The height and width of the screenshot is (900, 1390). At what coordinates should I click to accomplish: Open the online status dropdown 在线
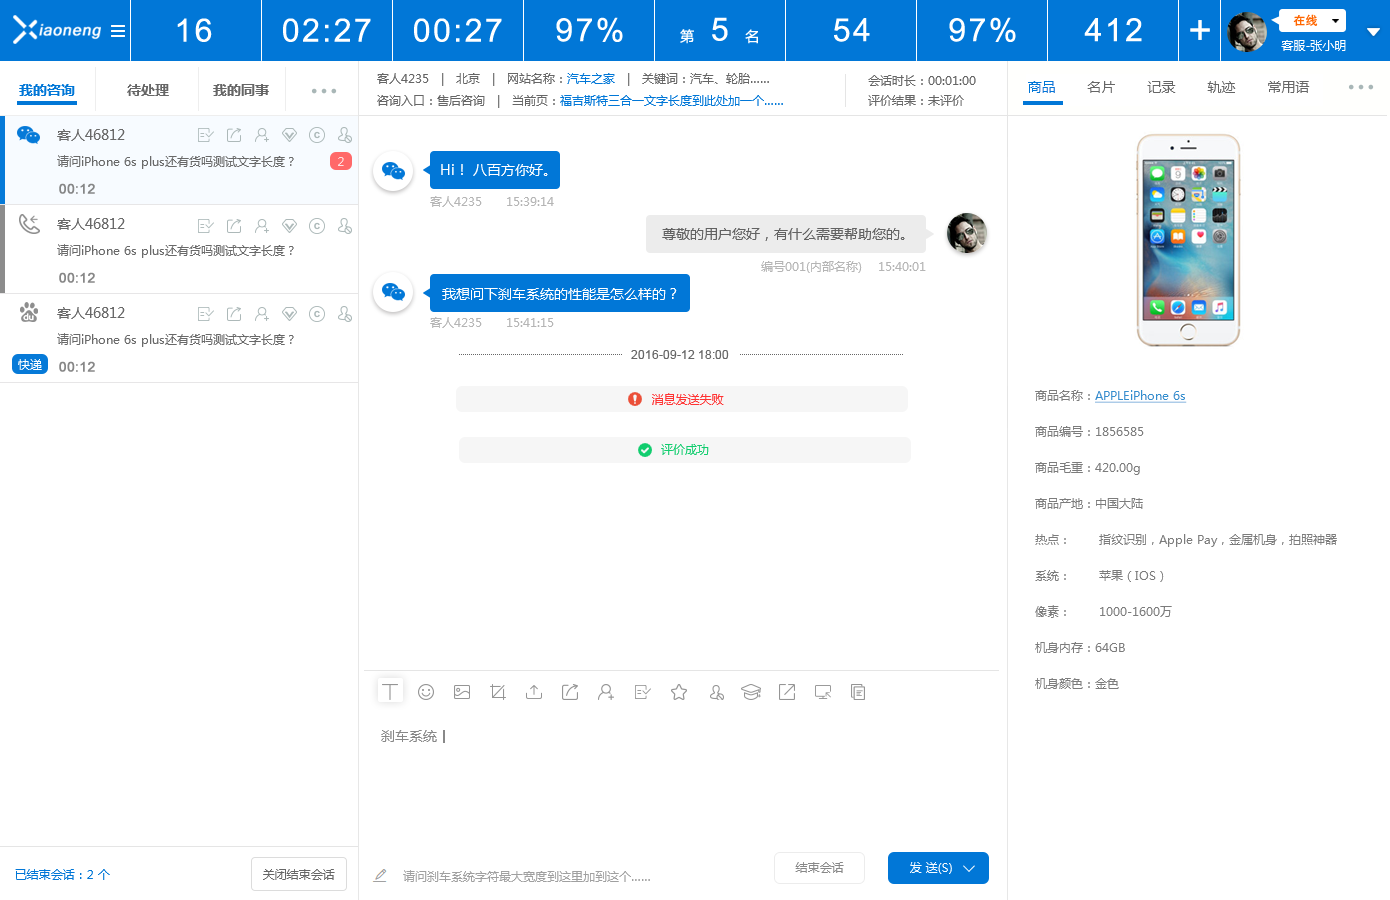[1312, 20]
